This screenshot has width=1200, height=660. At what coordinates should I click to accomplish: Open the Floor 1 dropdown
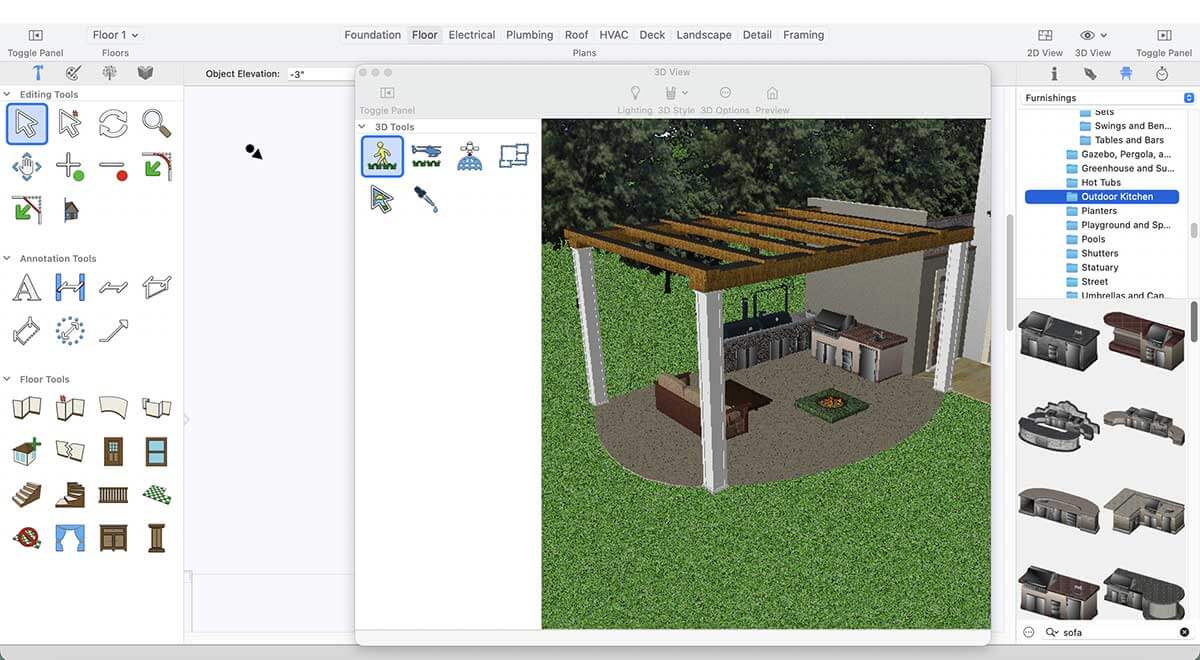[x=115, y=35]
